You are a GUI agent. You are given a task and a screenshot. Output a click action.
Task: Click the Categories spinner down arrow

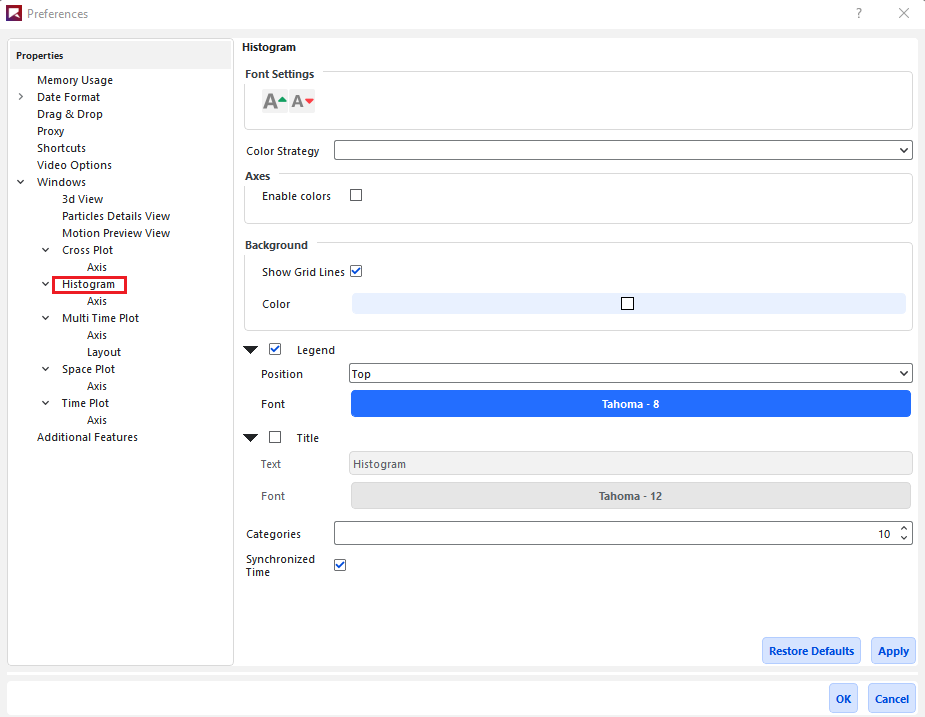(x=903, y=538)
